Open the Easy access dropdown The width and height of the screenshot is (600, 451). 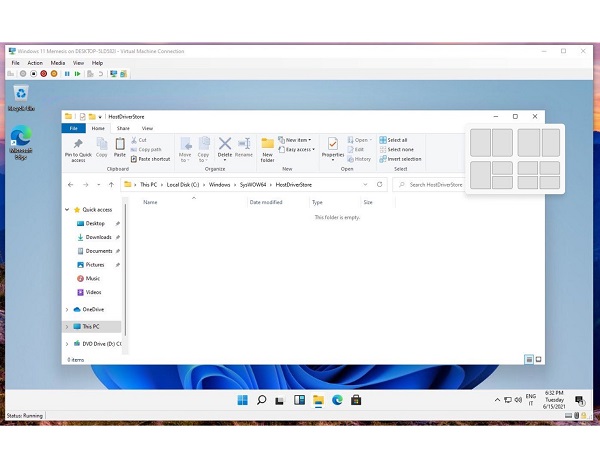[x=297, y=150]
